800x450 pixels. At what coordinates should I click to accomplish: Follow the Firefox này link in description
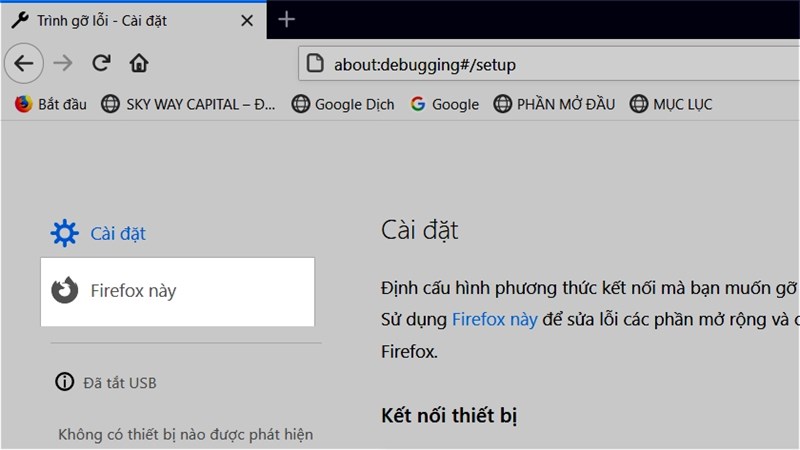(494, 320)
